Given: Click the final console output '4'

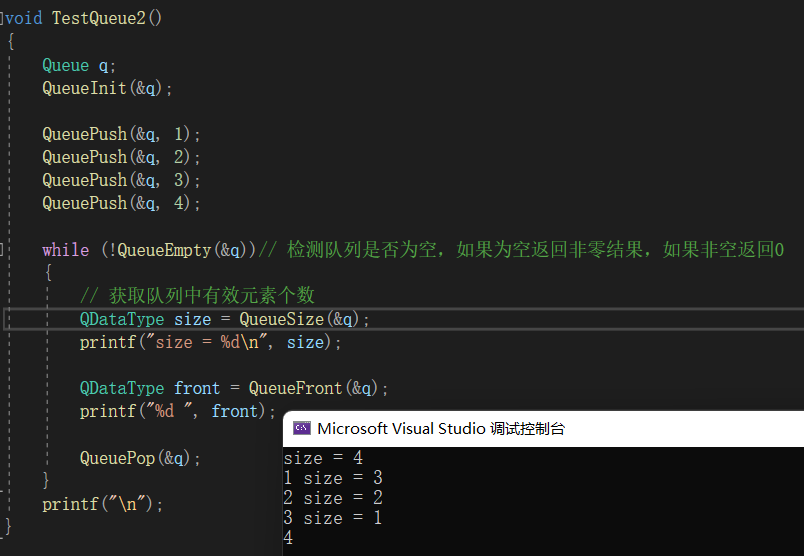Looking at the screenshot, I should 288,538.
